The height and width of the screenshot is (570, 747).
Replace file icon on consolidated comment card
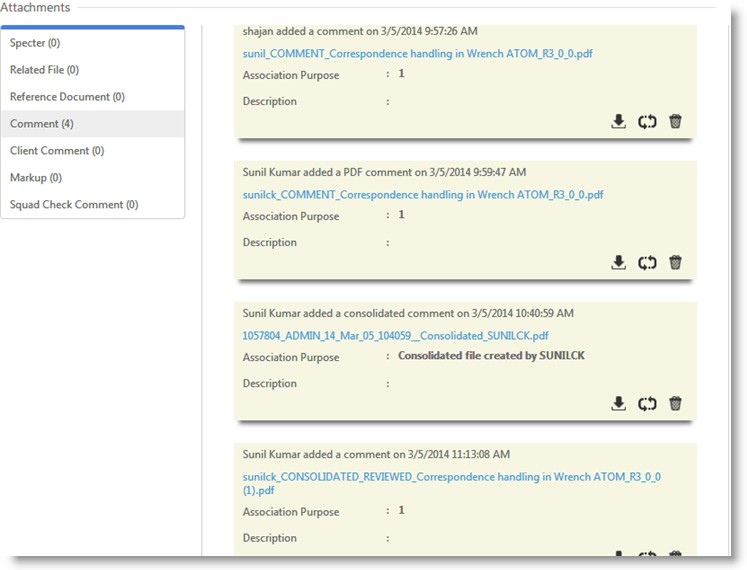(647, 404)
